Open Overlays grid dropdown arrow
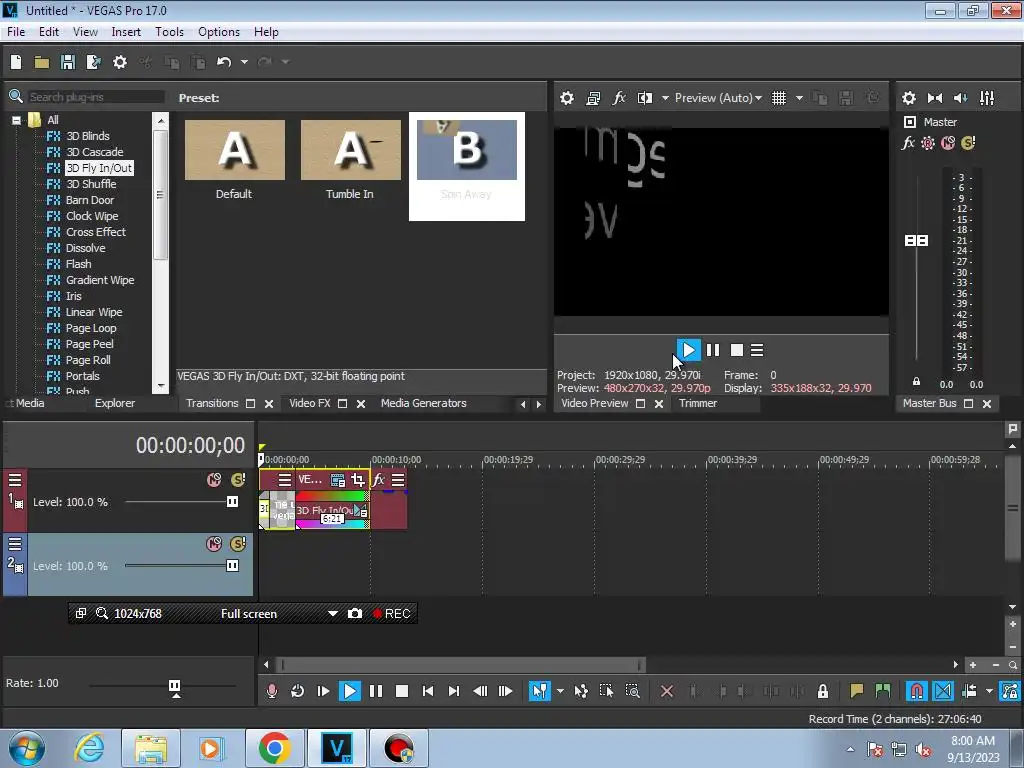Image resolution: width=1024 pixels, height=768 pixels. click(x=799, y=98)
